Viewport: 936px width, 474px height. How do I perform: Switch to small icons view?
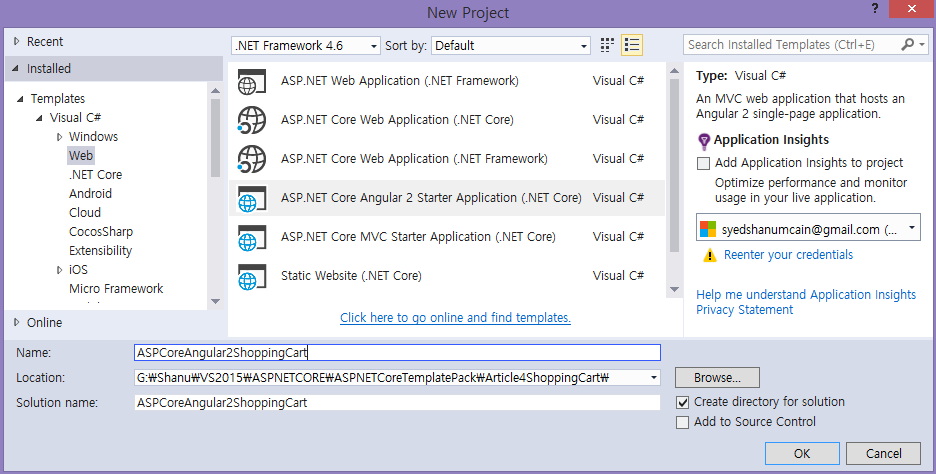607,45
